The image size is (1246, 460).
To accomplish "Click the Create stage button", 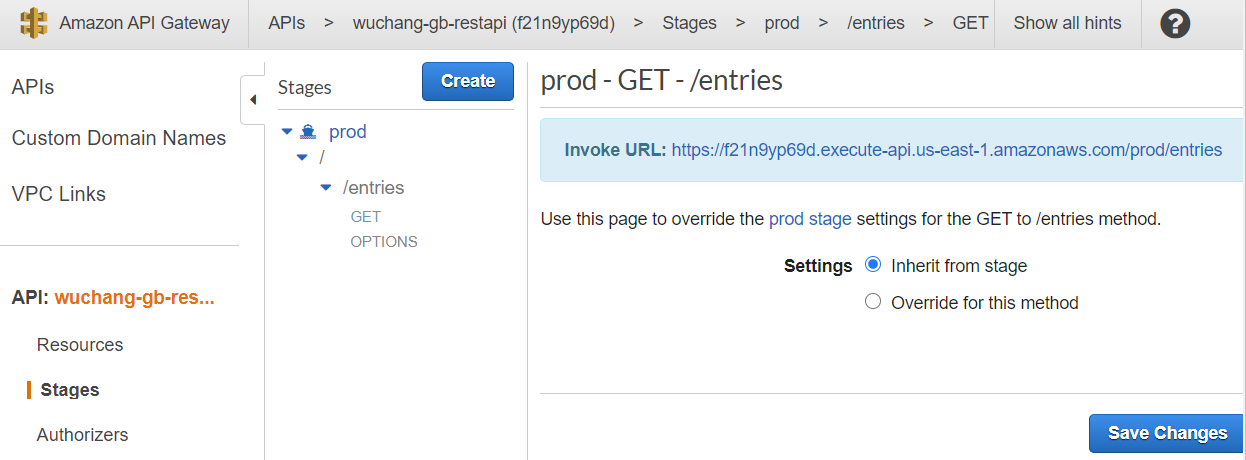I will pyautogui.click(x=467, y=81).
